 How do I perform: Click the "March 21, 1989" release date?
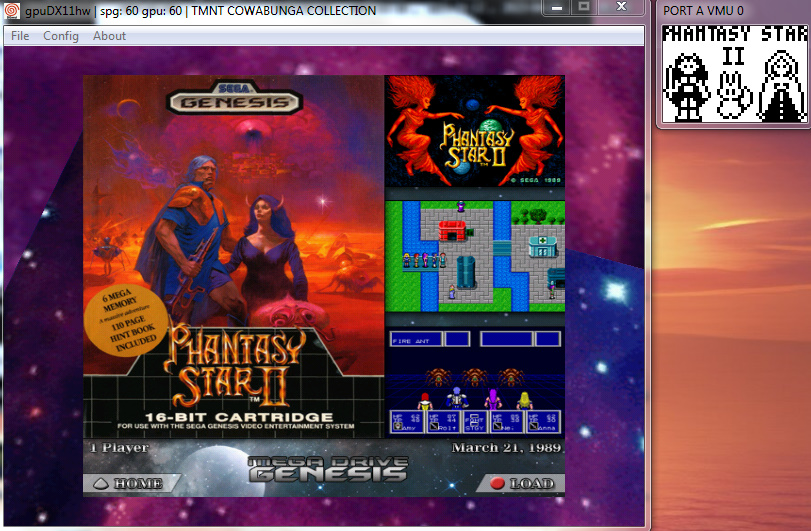point(506,447)
